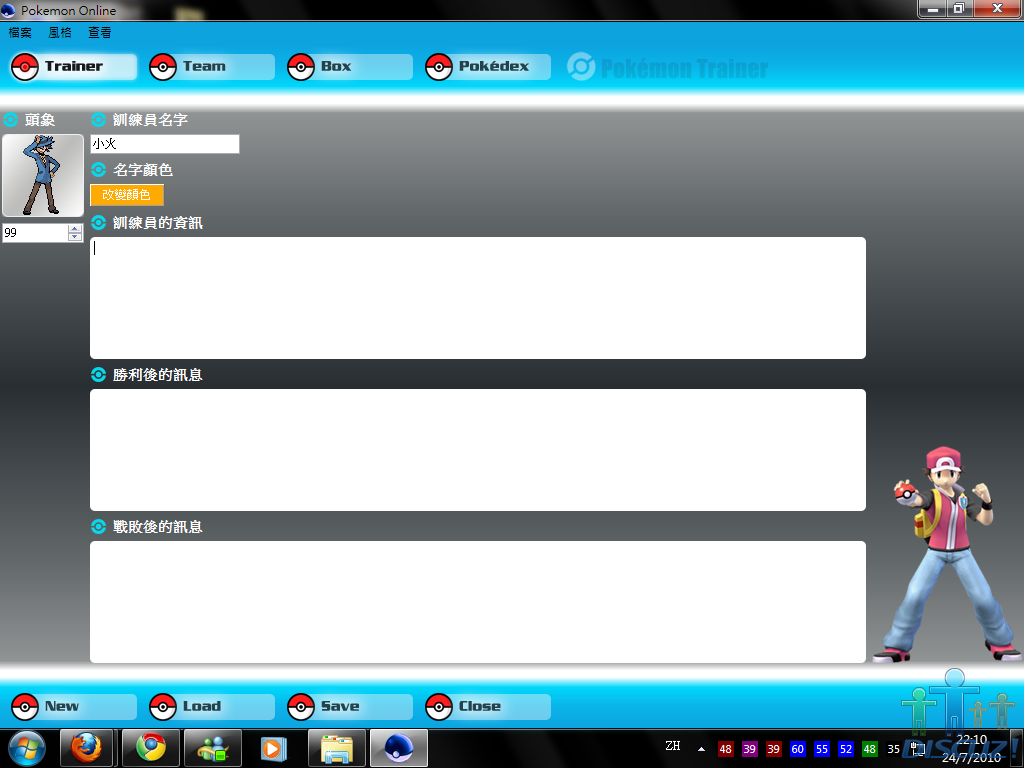
Task: Open the 檔案 menu
Action: [20, 33]
